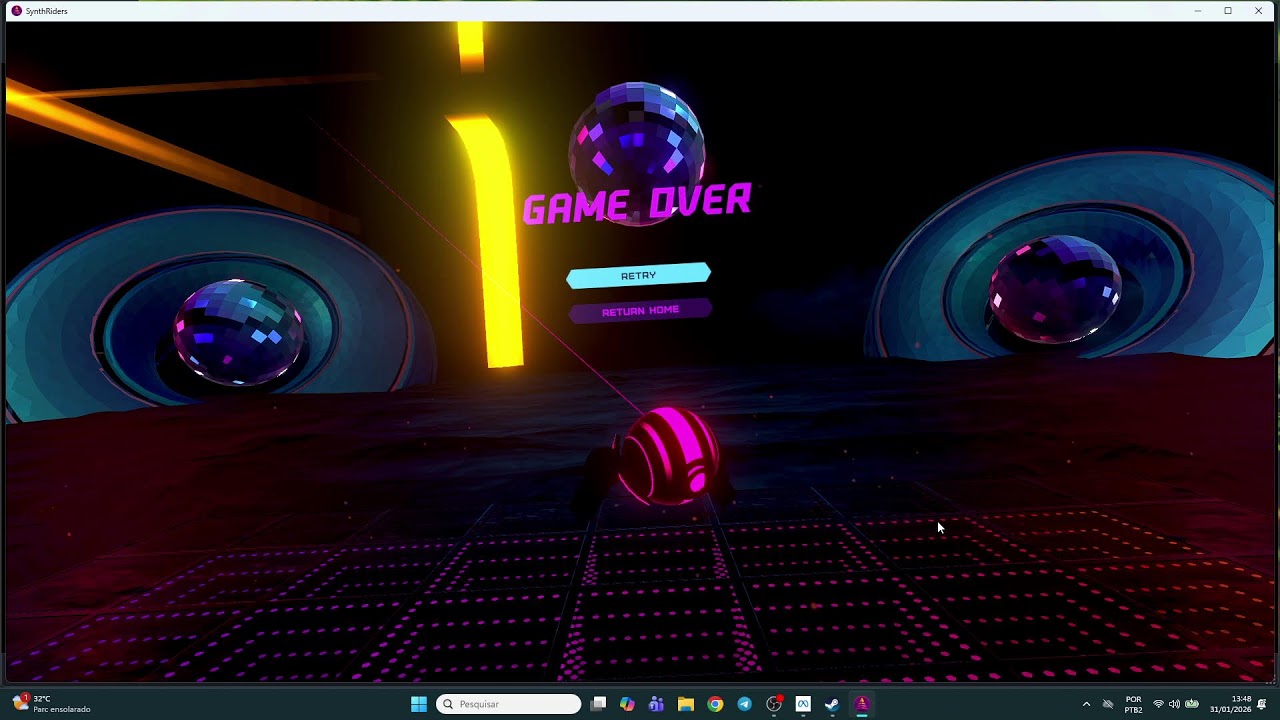Open the volume speaker tray icon
The width and height of the screenshot is (1280, 720).
[1174, 704]
